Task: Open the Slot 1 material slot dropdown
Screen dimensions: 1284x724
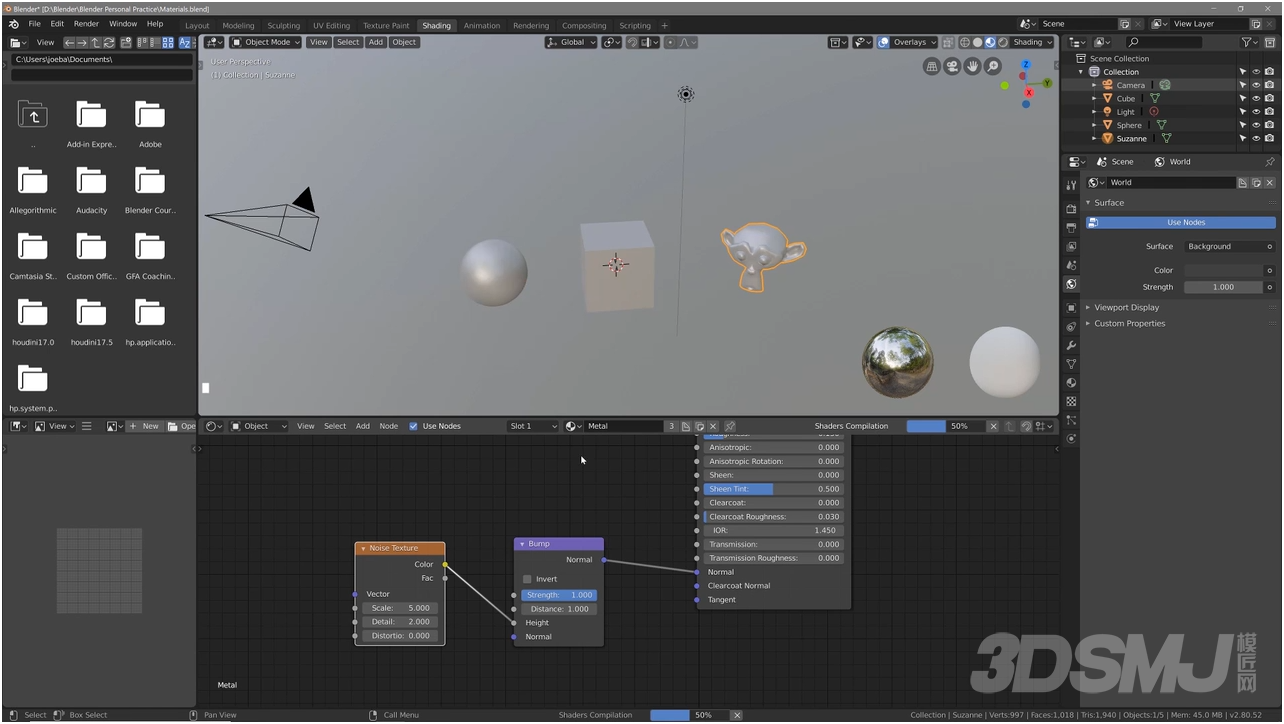Action: 533,426
